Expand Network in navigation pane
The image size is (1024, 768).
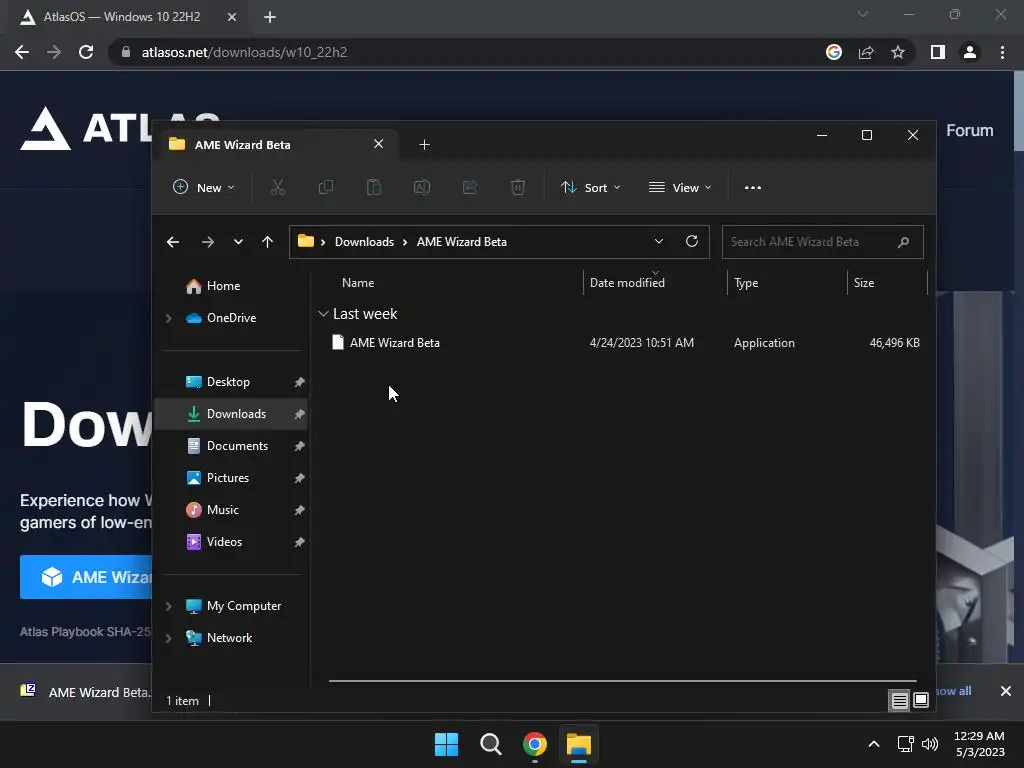point(168,638)
